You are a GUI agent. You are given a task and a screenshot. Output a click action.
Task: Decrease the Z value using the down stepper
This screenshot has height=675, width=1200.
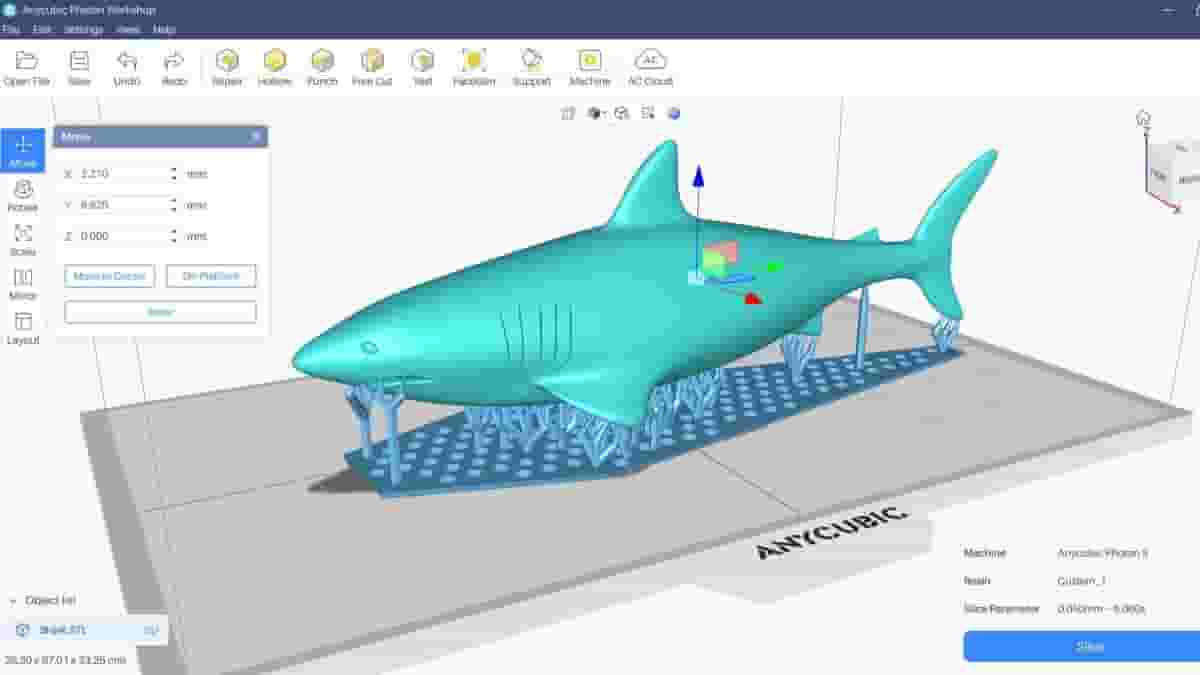point(172,240)
